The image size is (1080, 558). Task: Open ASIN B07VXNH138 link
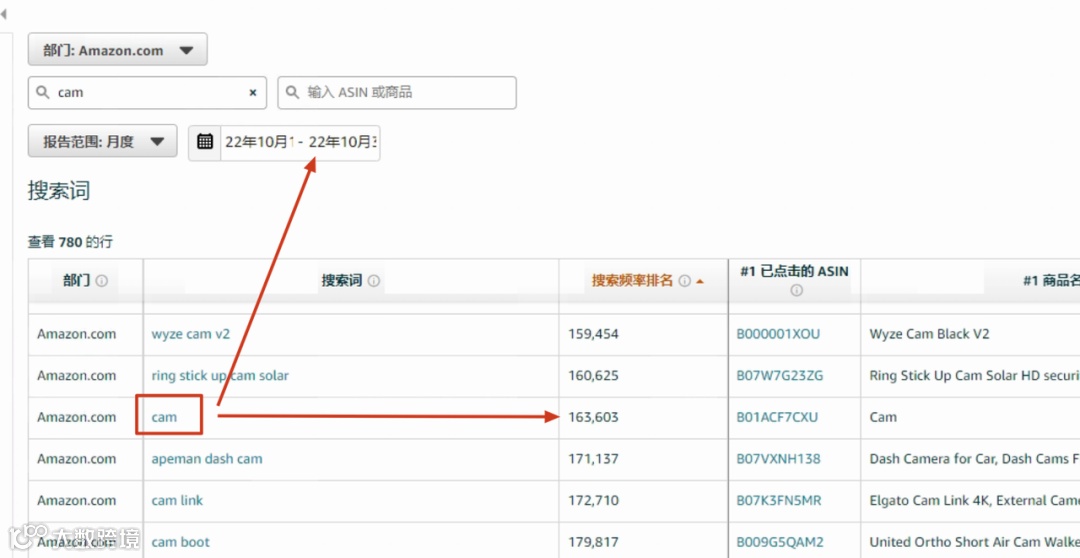(x=778, y=458)
